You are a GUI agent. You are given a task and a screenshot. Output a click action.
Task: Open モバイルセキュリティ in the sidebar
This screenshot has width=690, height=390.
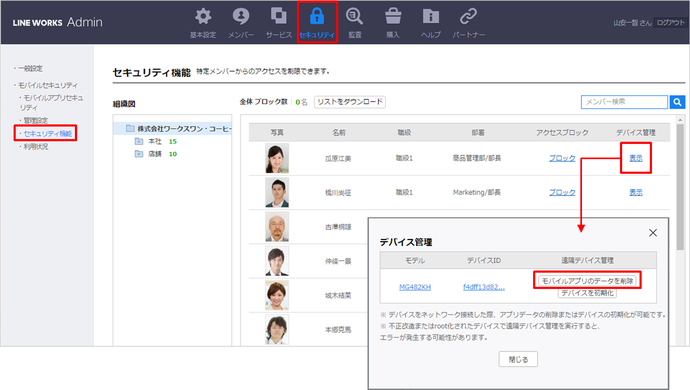[x=48, y=85]
